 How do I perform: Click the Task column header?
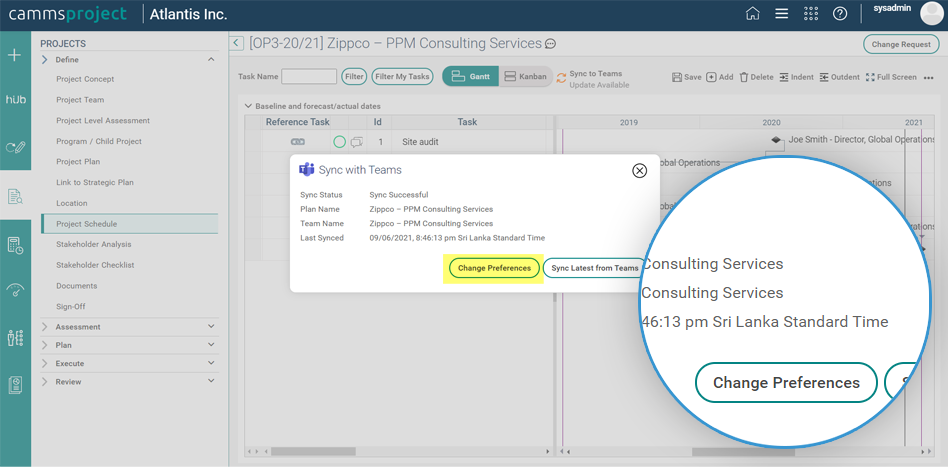(x=467, y=122)
